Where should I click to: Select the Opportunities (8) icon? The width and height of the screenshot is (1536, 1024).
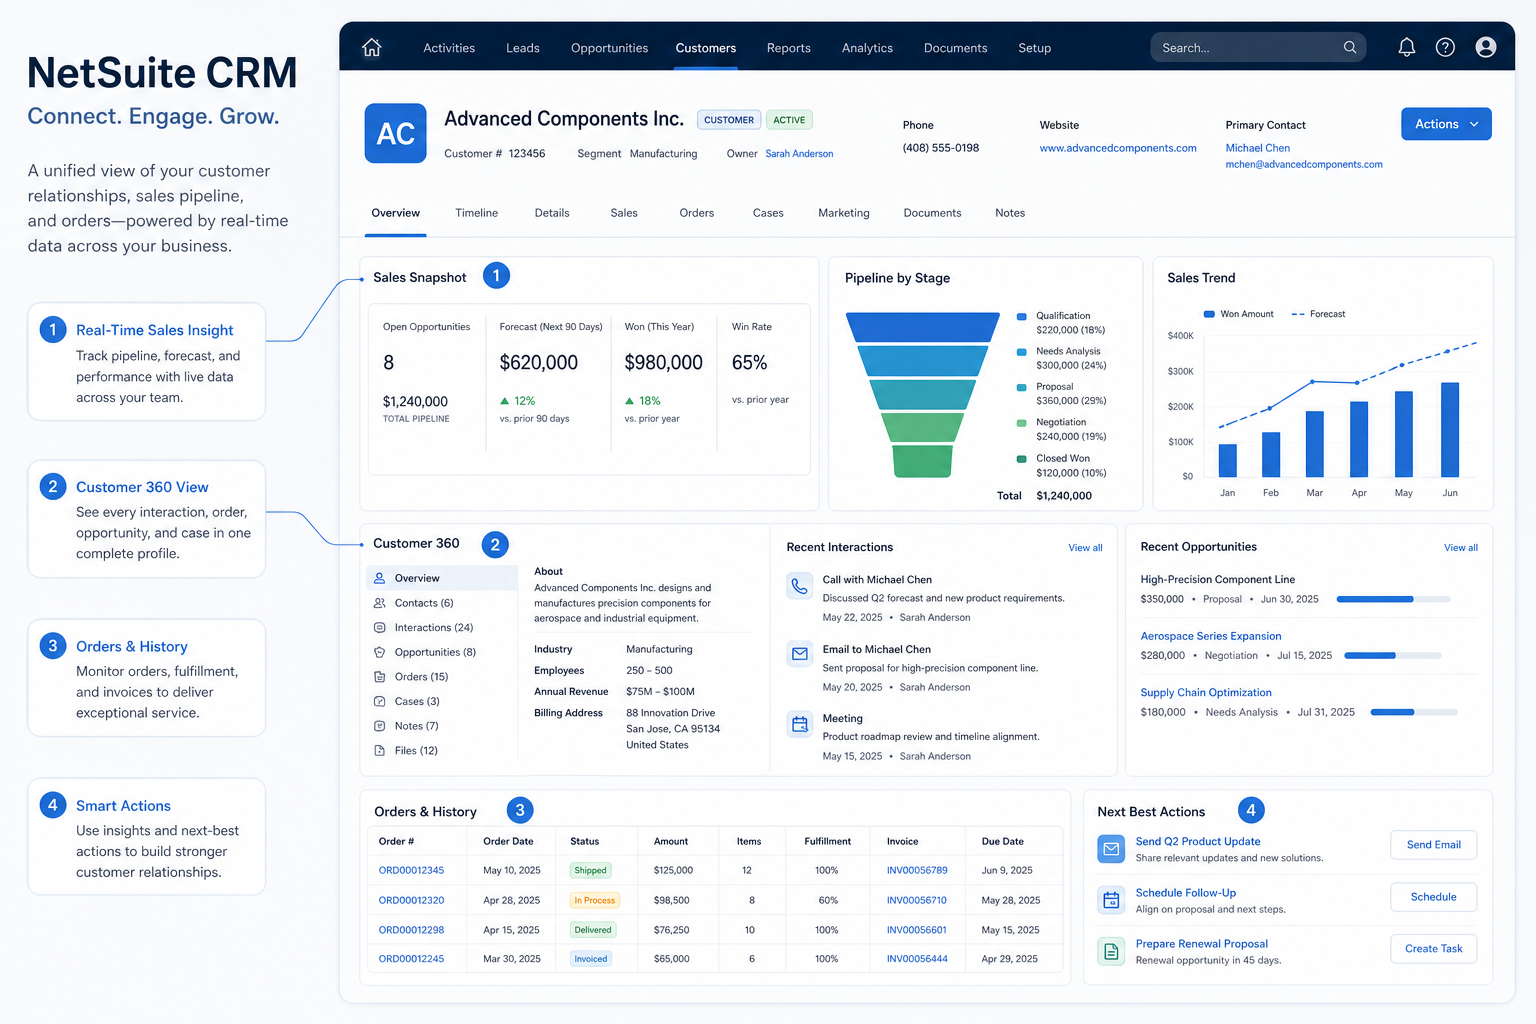pos(380,652)
